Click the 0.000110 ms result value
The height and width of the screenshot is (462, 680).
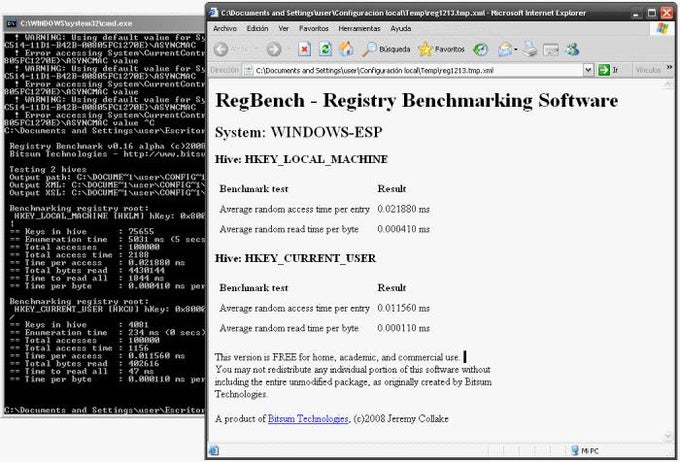click(x=403, y=328)
